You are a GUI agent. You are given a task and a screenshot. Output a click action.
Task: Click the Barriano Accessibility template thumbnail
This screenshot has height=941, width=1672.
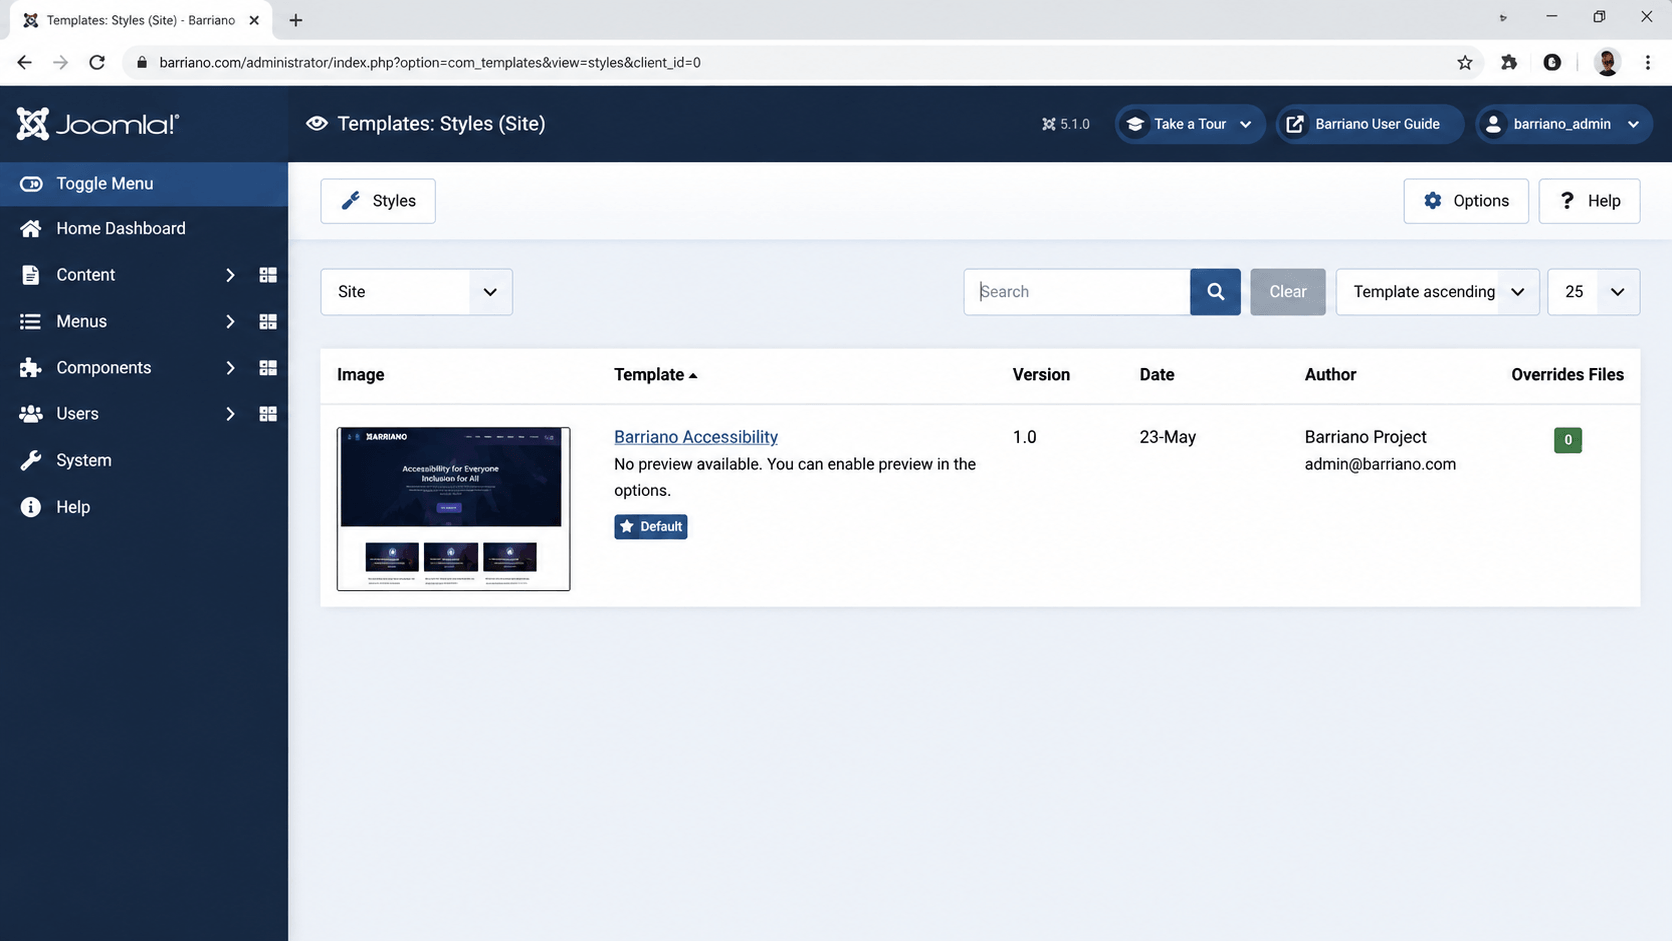tap(454, 509)
